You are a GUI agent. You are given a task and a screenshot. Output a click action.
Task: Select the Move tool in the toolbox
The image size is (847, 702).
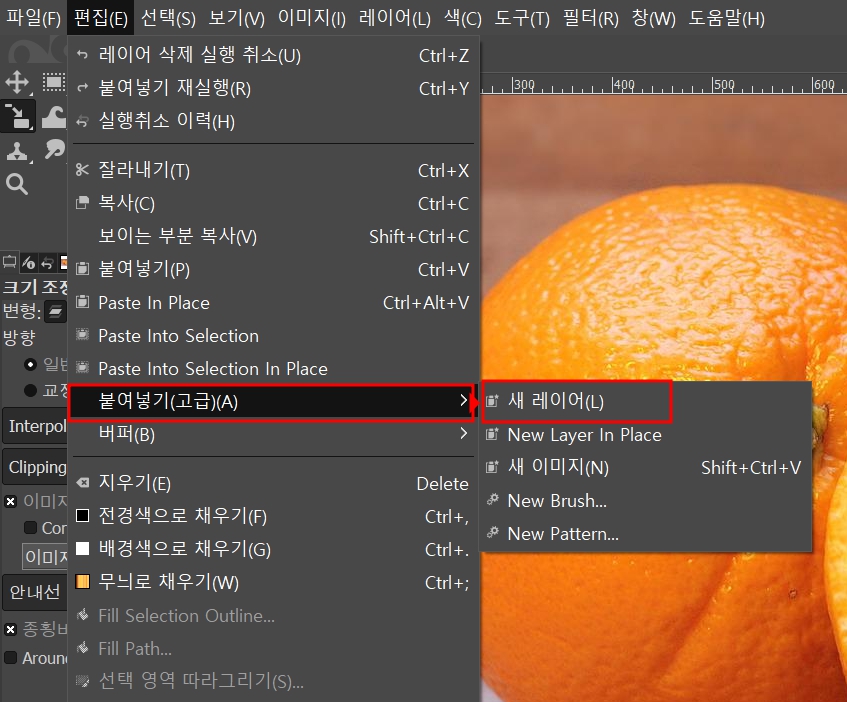point(17,83)
